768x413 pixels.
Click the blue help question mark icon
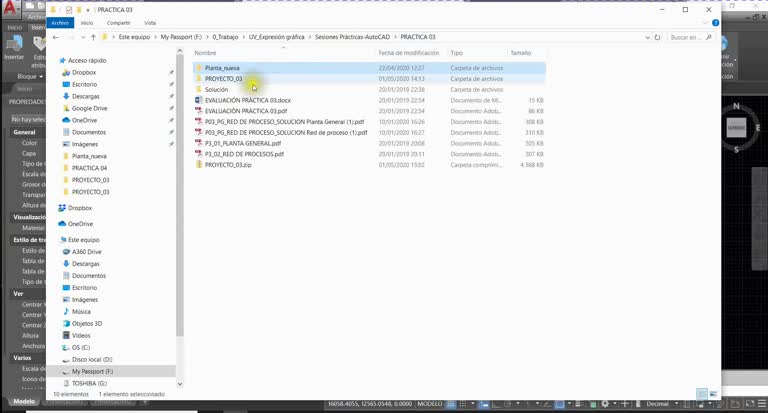716,23
